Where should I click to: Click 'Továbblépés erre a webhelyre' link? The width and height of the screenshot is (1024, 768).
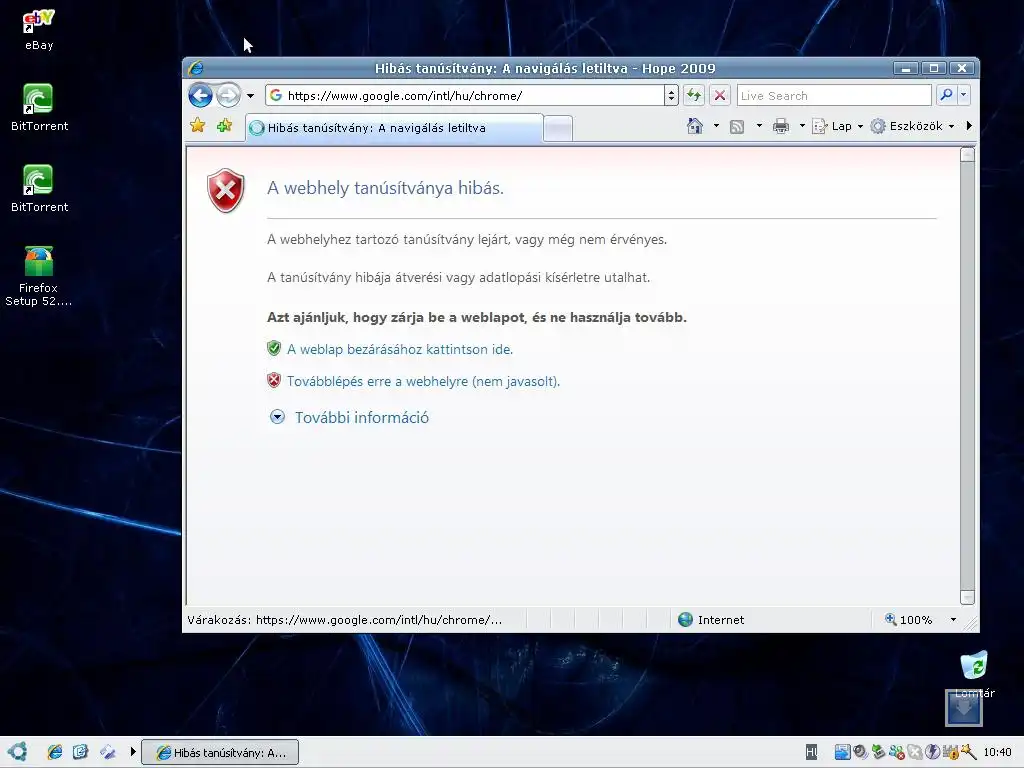coord(423,381)
